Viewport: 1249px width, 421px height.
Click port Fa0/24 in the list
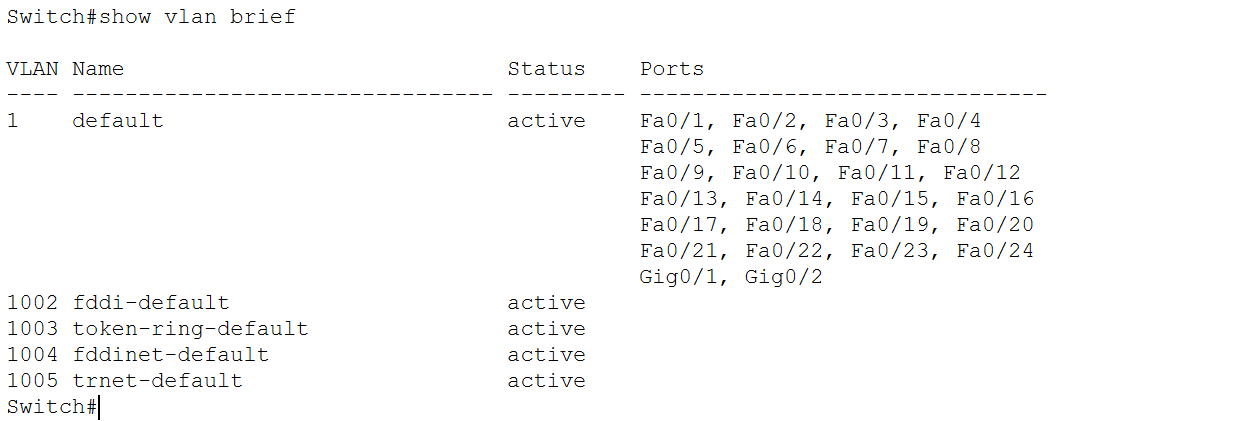coord(995,251)
